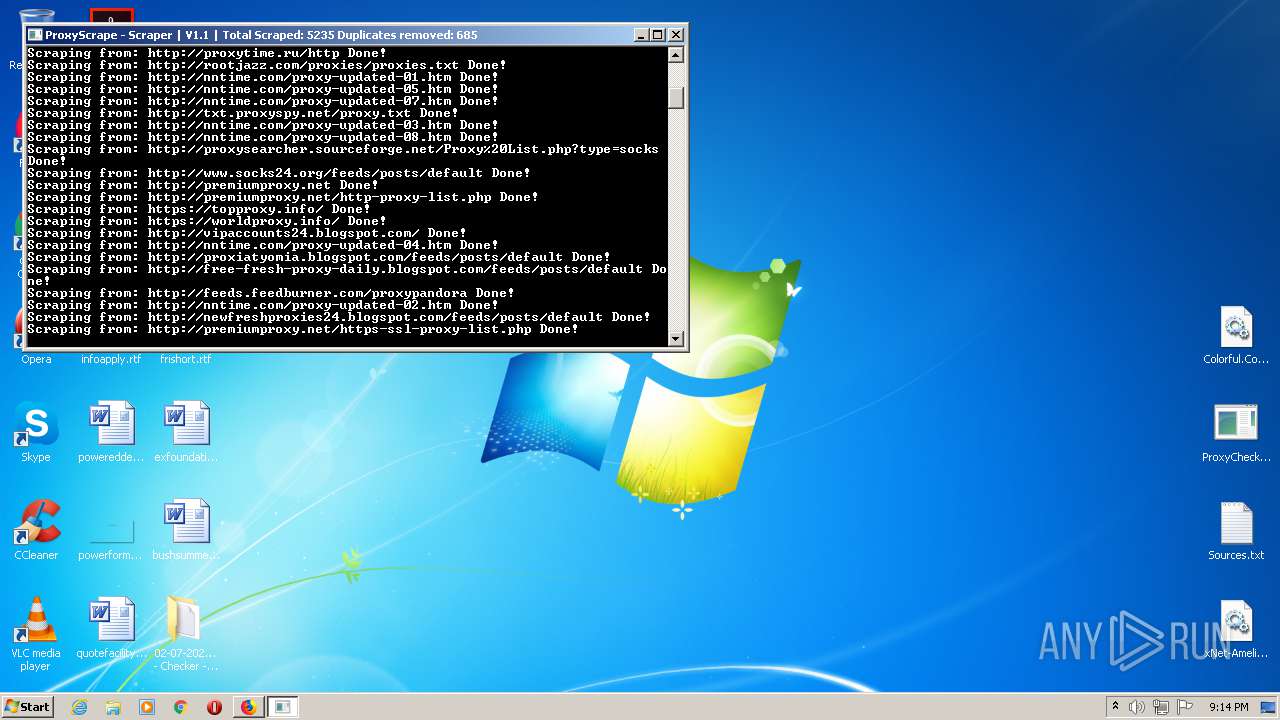Open the Sources.txt text file
This screenshot has height=720, width=1280.
click(1236, 531)
